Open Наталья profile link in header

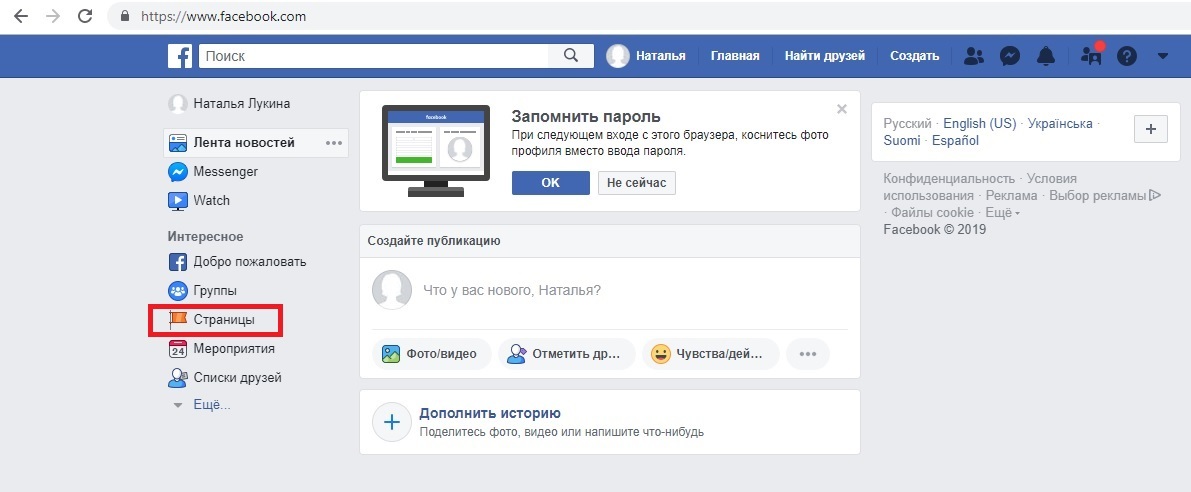point(660,56)
